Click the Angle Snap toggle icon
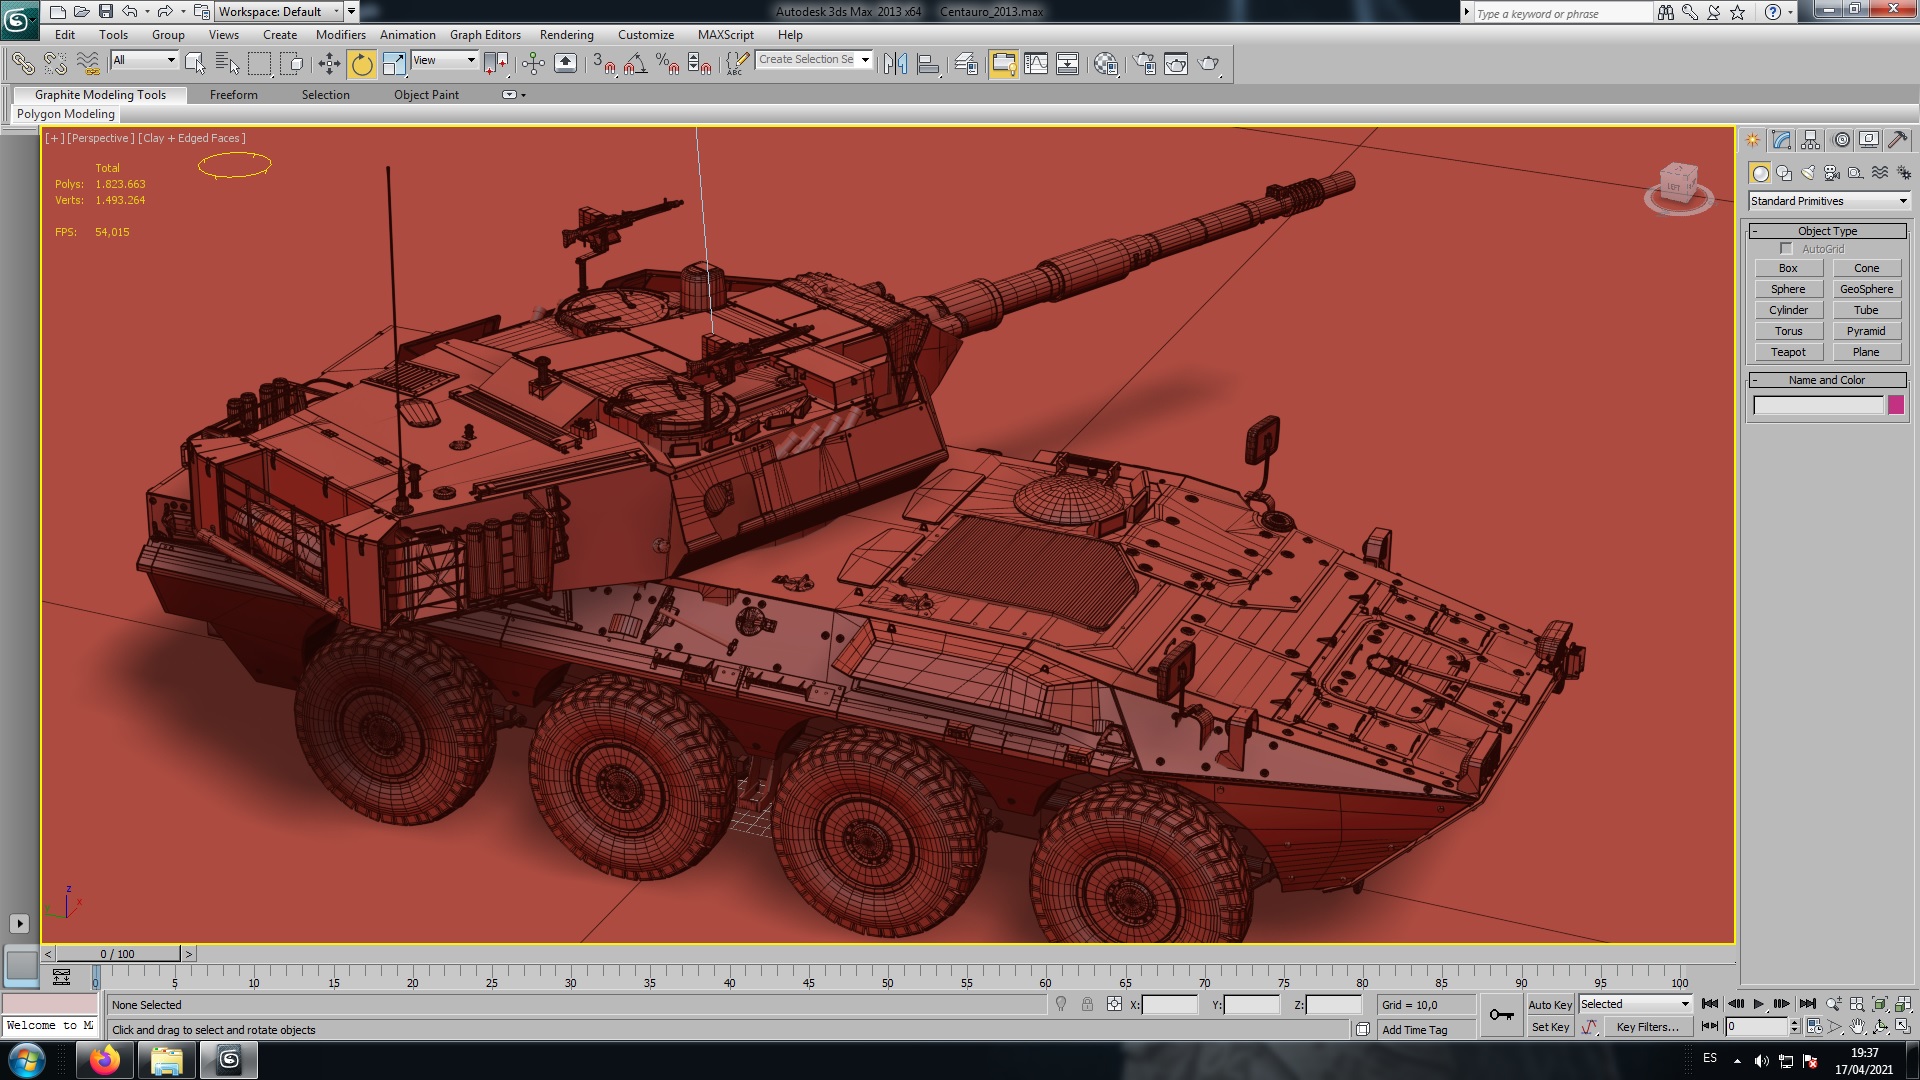 (634, 64)
